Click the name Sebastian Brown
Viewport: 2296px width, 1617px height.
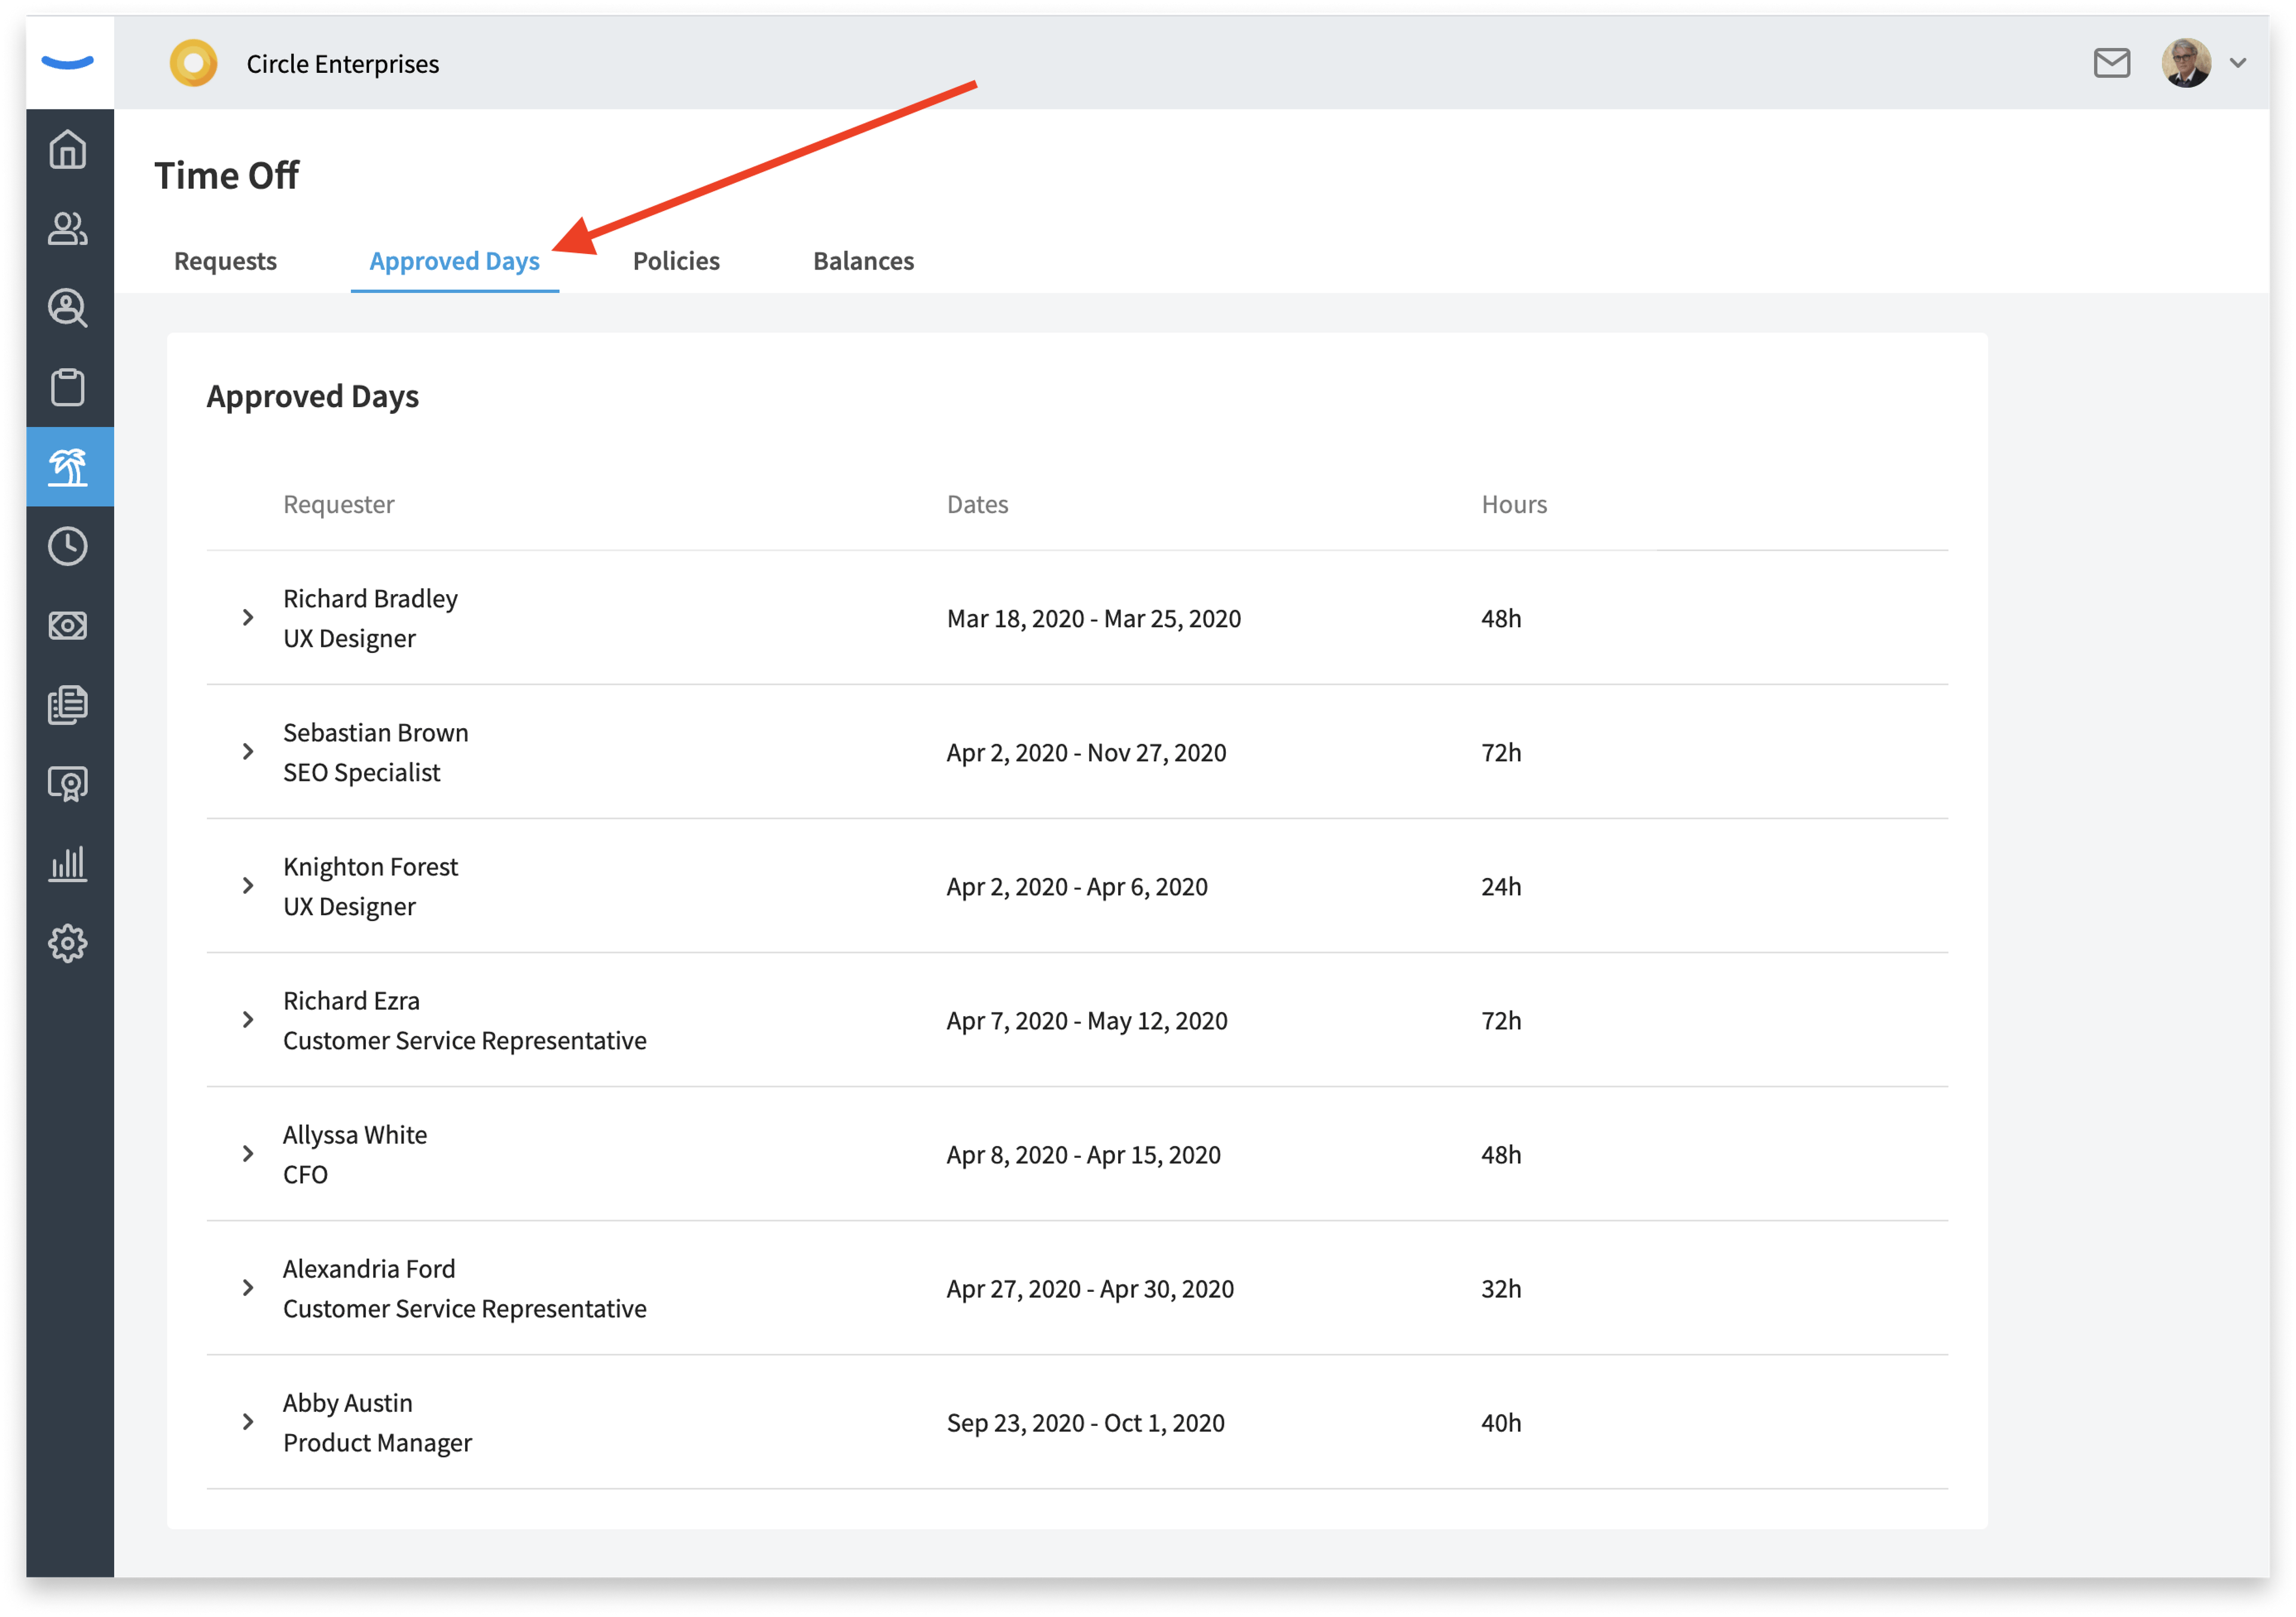pyautogui.click(x=375, y=732)
